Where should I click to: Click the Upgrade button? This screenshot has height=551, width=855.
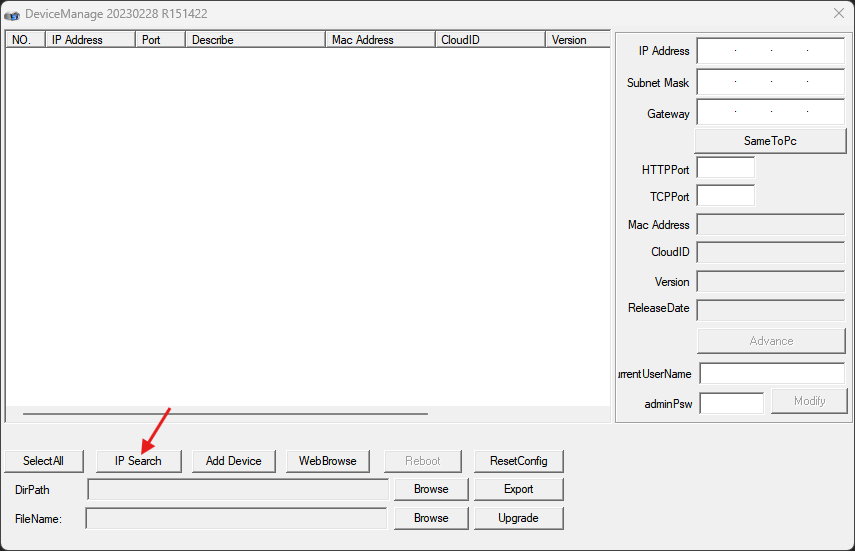518,518
